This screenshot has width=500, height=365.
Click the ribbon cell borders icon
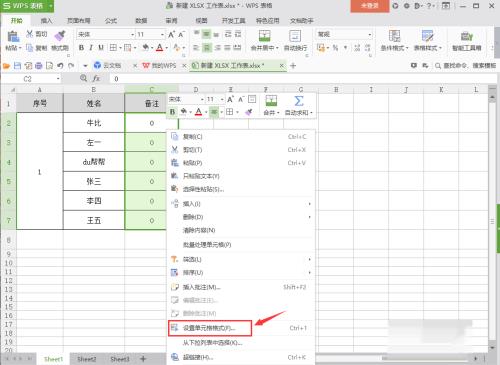[113, 48]
